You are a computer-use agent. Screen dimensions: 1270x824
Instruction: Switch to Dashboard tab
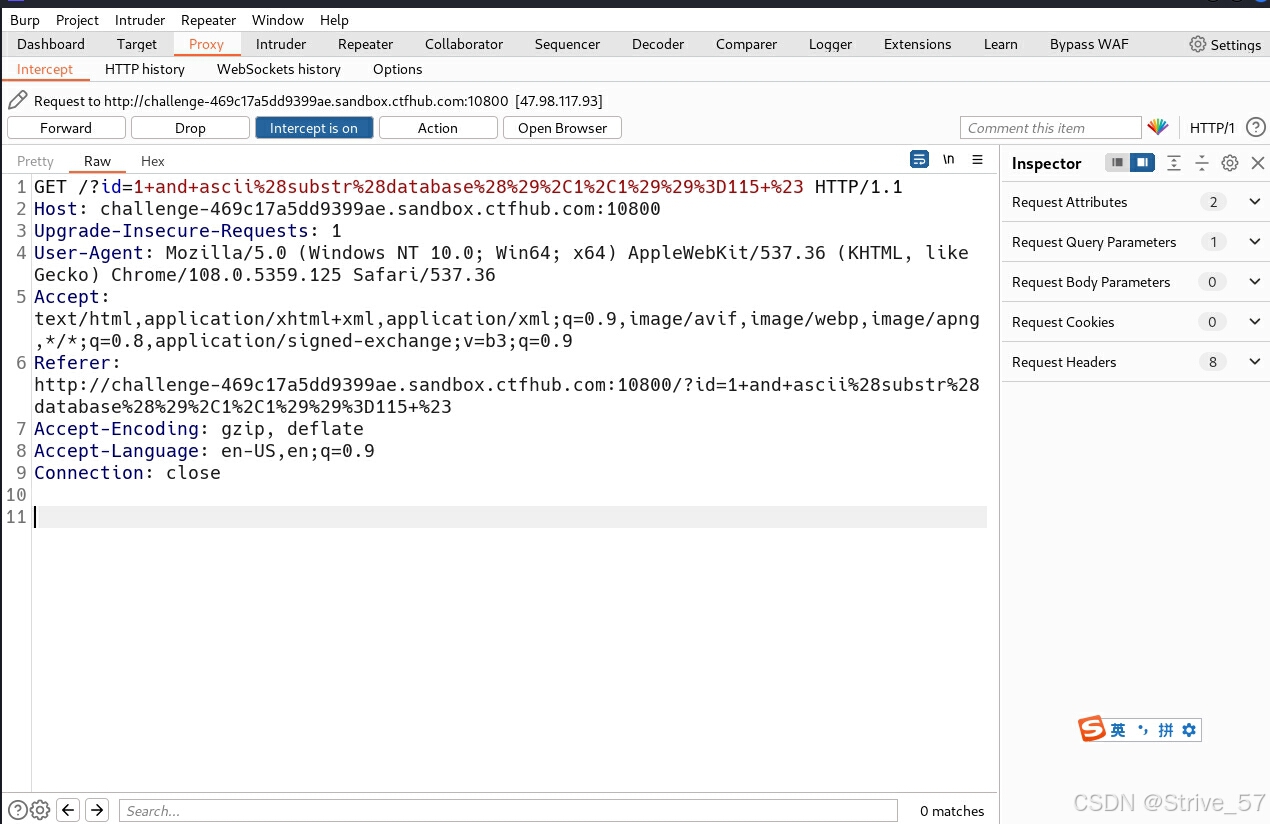coord(51,44)
